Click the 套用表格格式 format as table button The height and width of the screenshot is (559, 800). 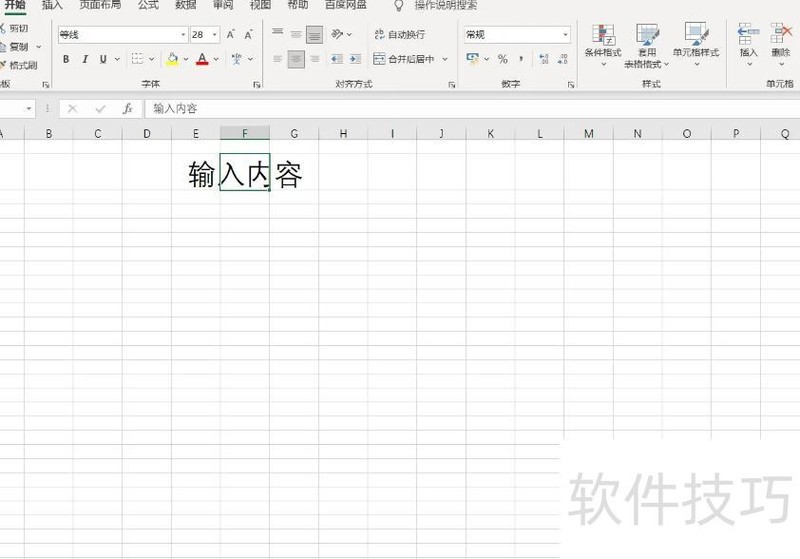(646, 46)
